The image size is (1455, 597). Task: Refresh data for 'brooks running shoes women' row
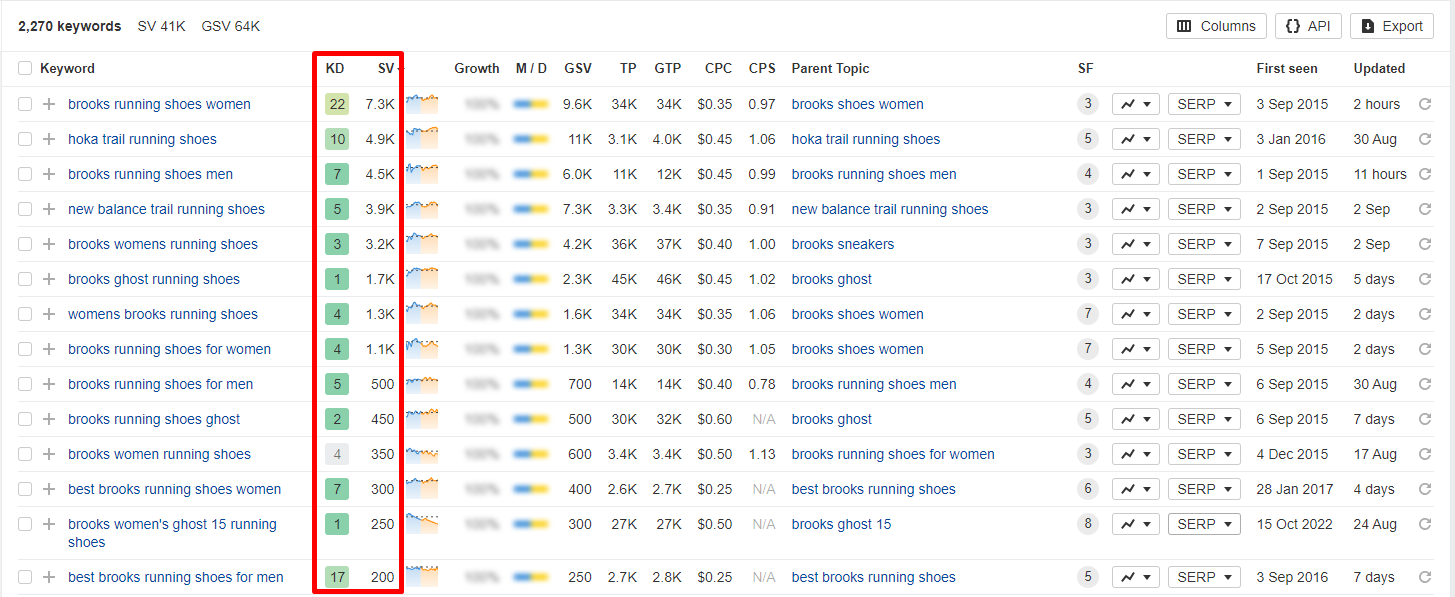pos(1425,104)
